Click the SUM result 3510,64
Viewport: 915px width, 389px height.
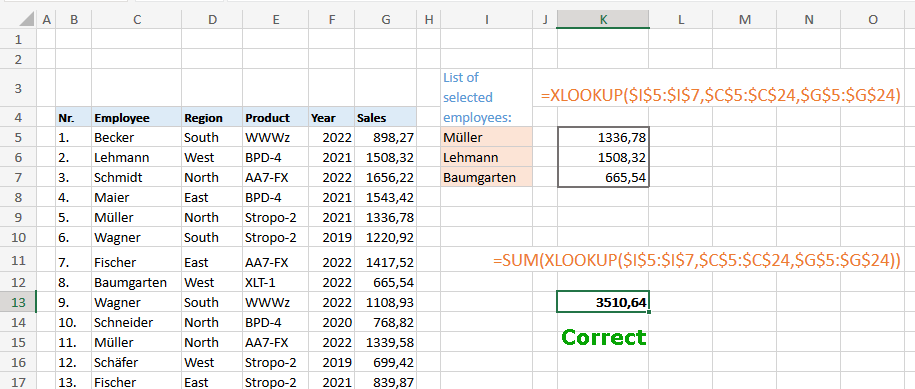pyautogui.click(x=603, y=303)
